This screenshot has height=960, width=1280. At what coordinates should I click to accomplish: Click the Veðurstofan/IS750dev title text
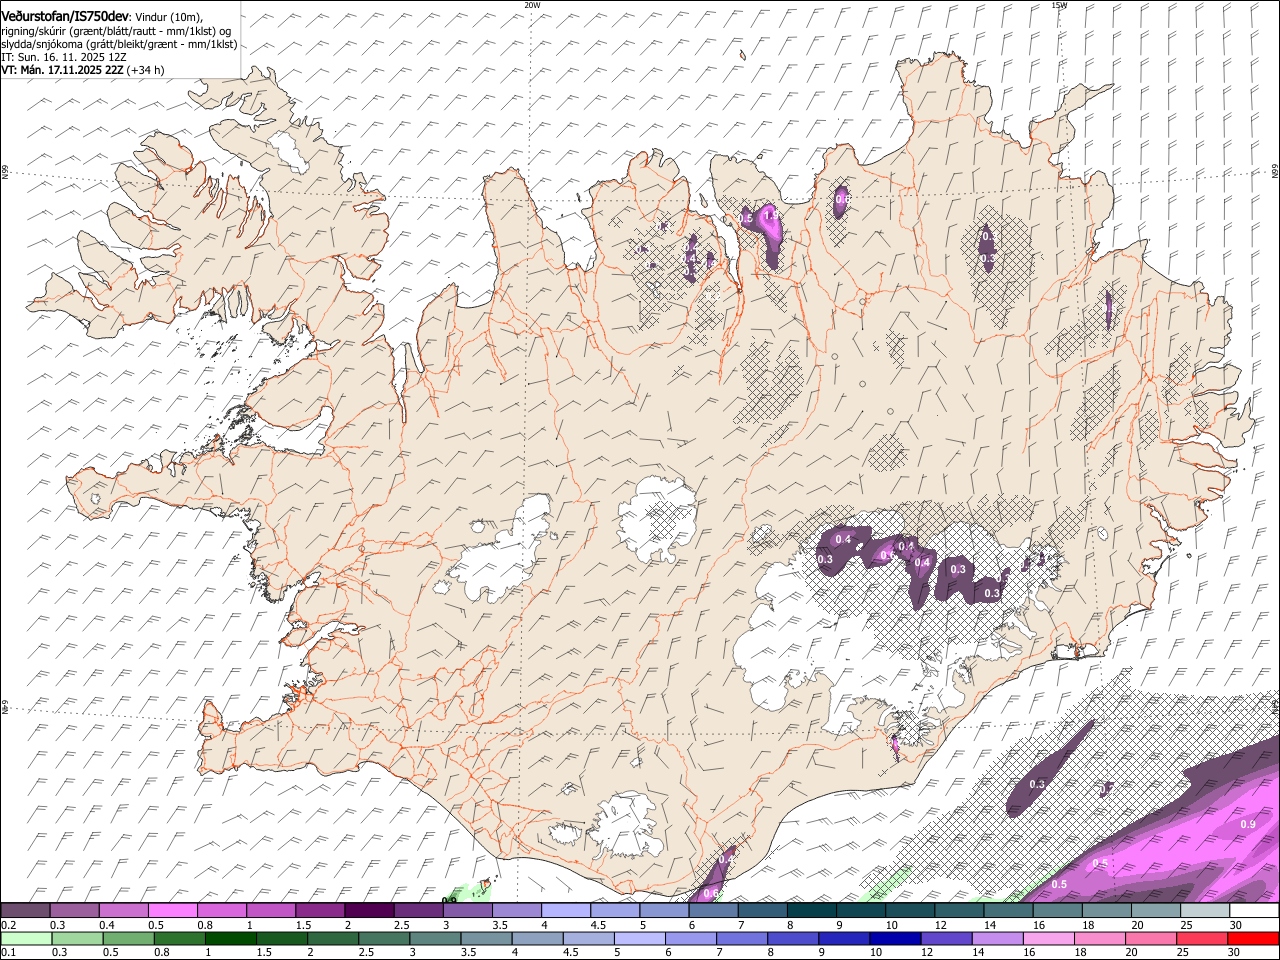click(x=65, y=17)
